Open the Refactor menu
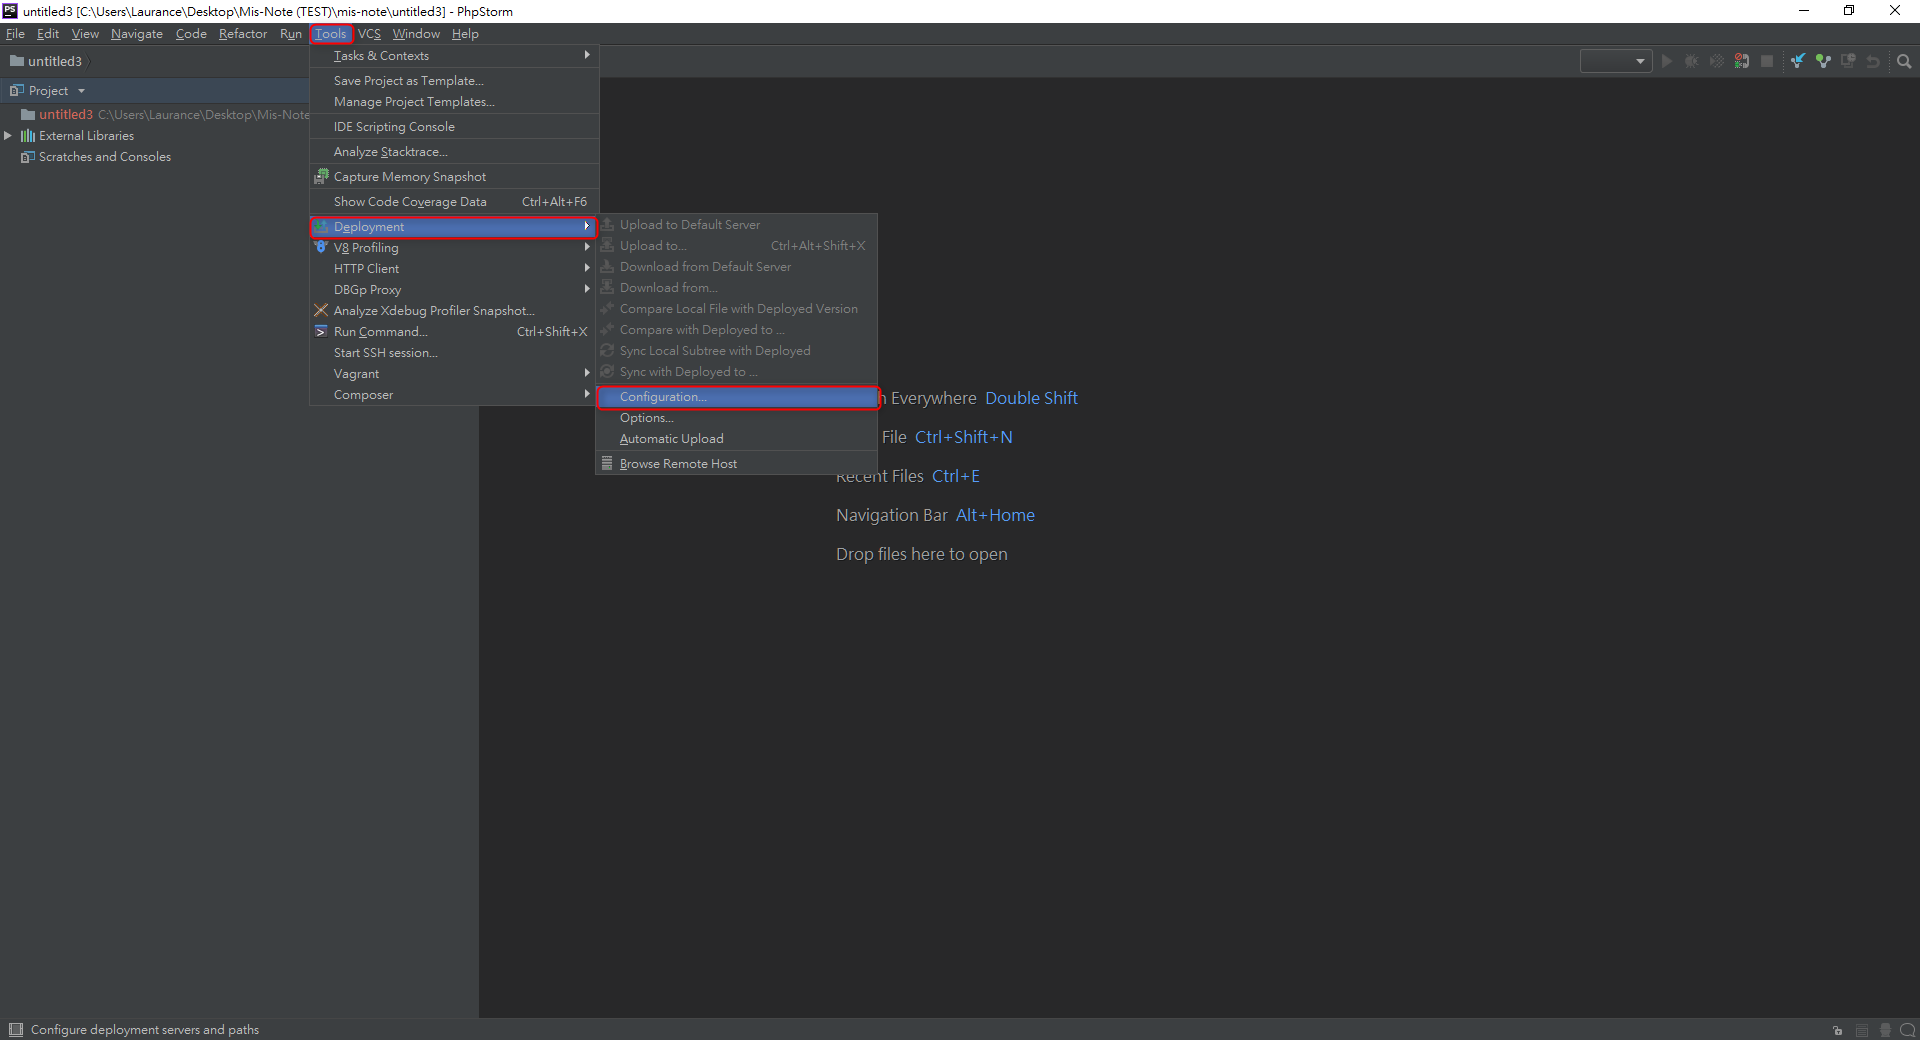The width and height of the screenshot is (1920, 1040). pos(243,34)
